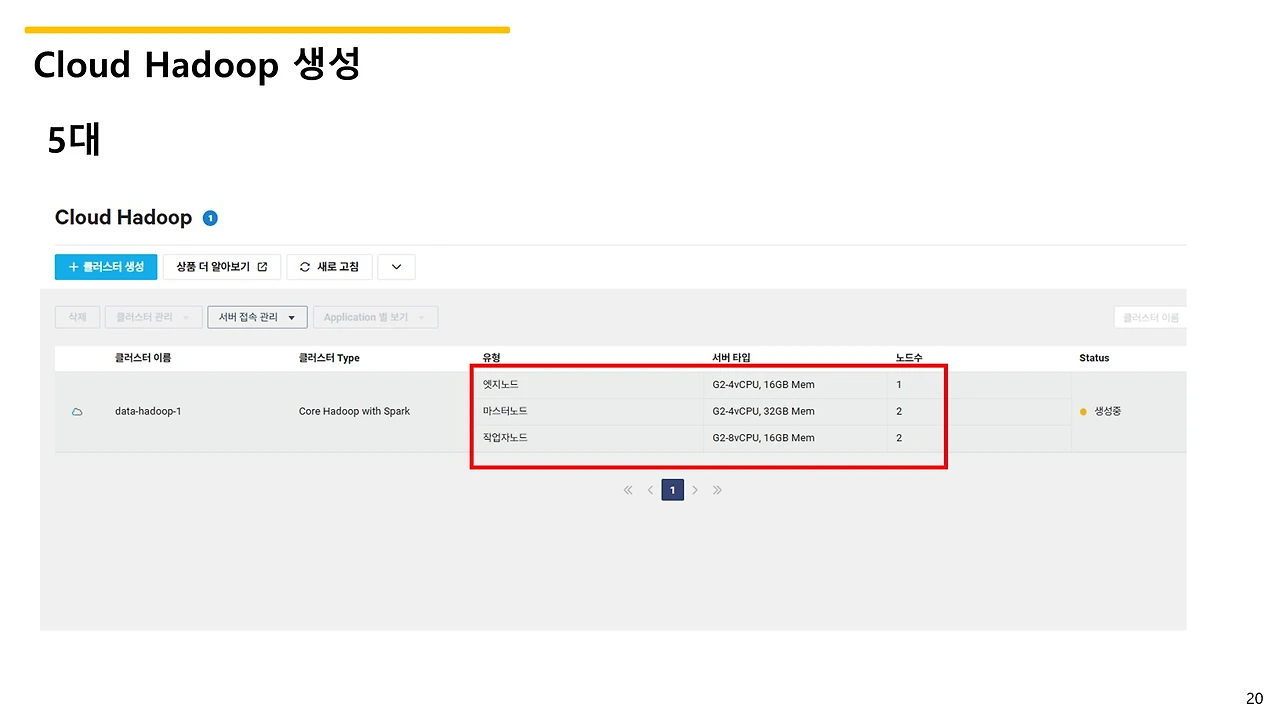This screenshot has width=1280, height=720.
Task: Click the 클러스터 Type column header
Action: pyautogui.click(x=329, y=358)
